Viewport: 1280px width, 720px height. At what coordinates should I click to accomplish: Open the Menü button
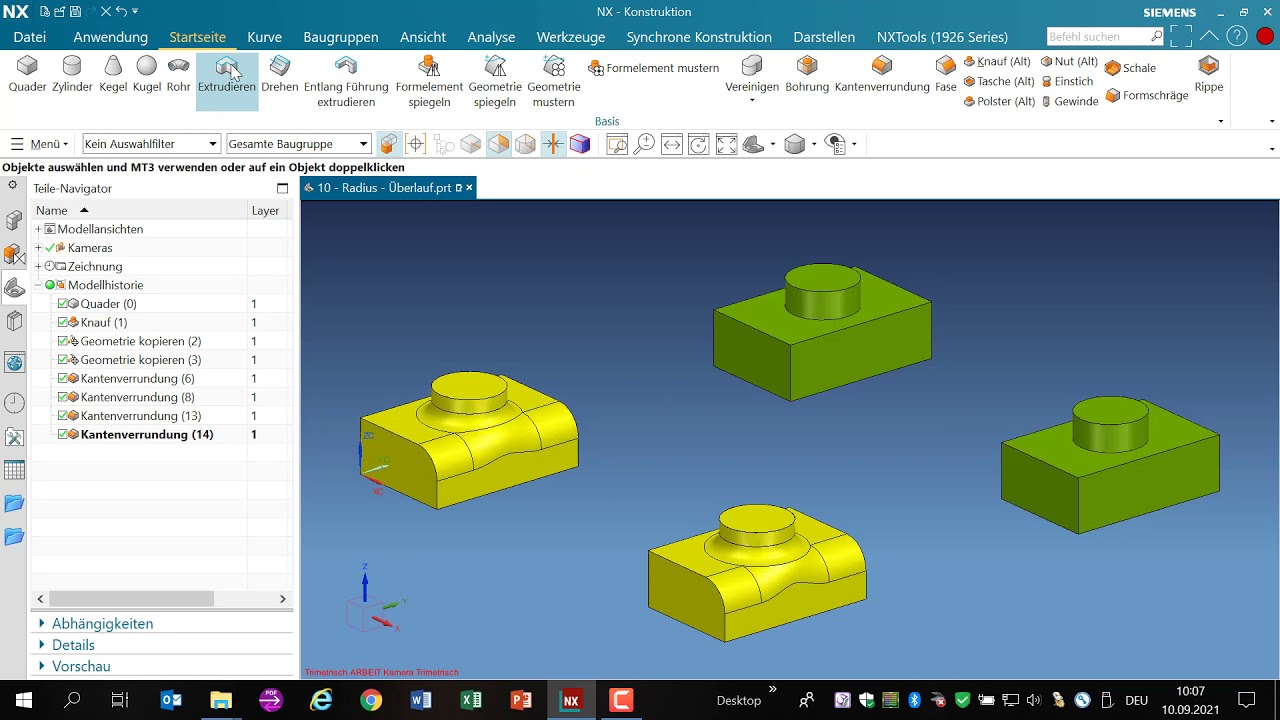[x=39, y=144]
